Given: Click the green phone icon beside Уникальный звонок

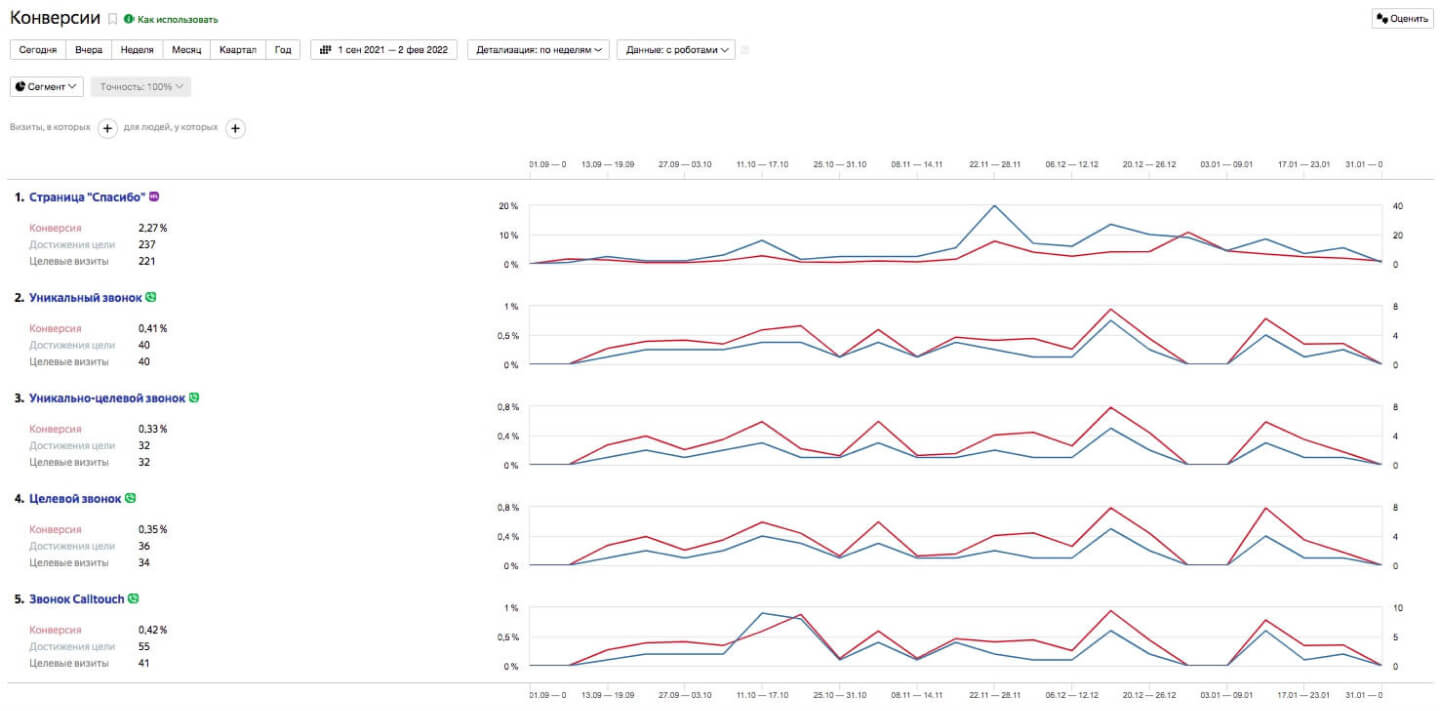Looking at the screenshot, I should click(151, 297).
